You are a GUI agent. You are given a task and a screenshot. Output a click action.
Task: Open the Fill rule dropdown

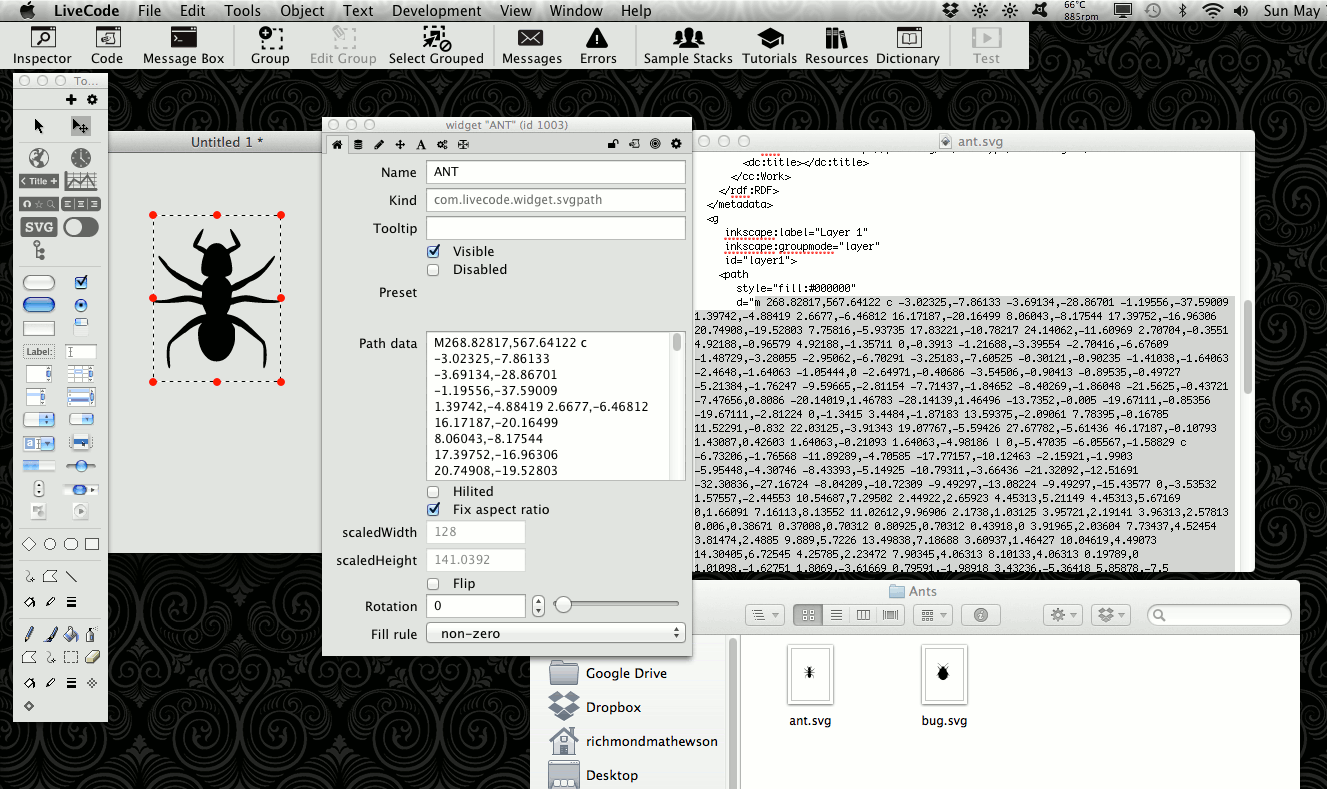click(x=555, y=633)
